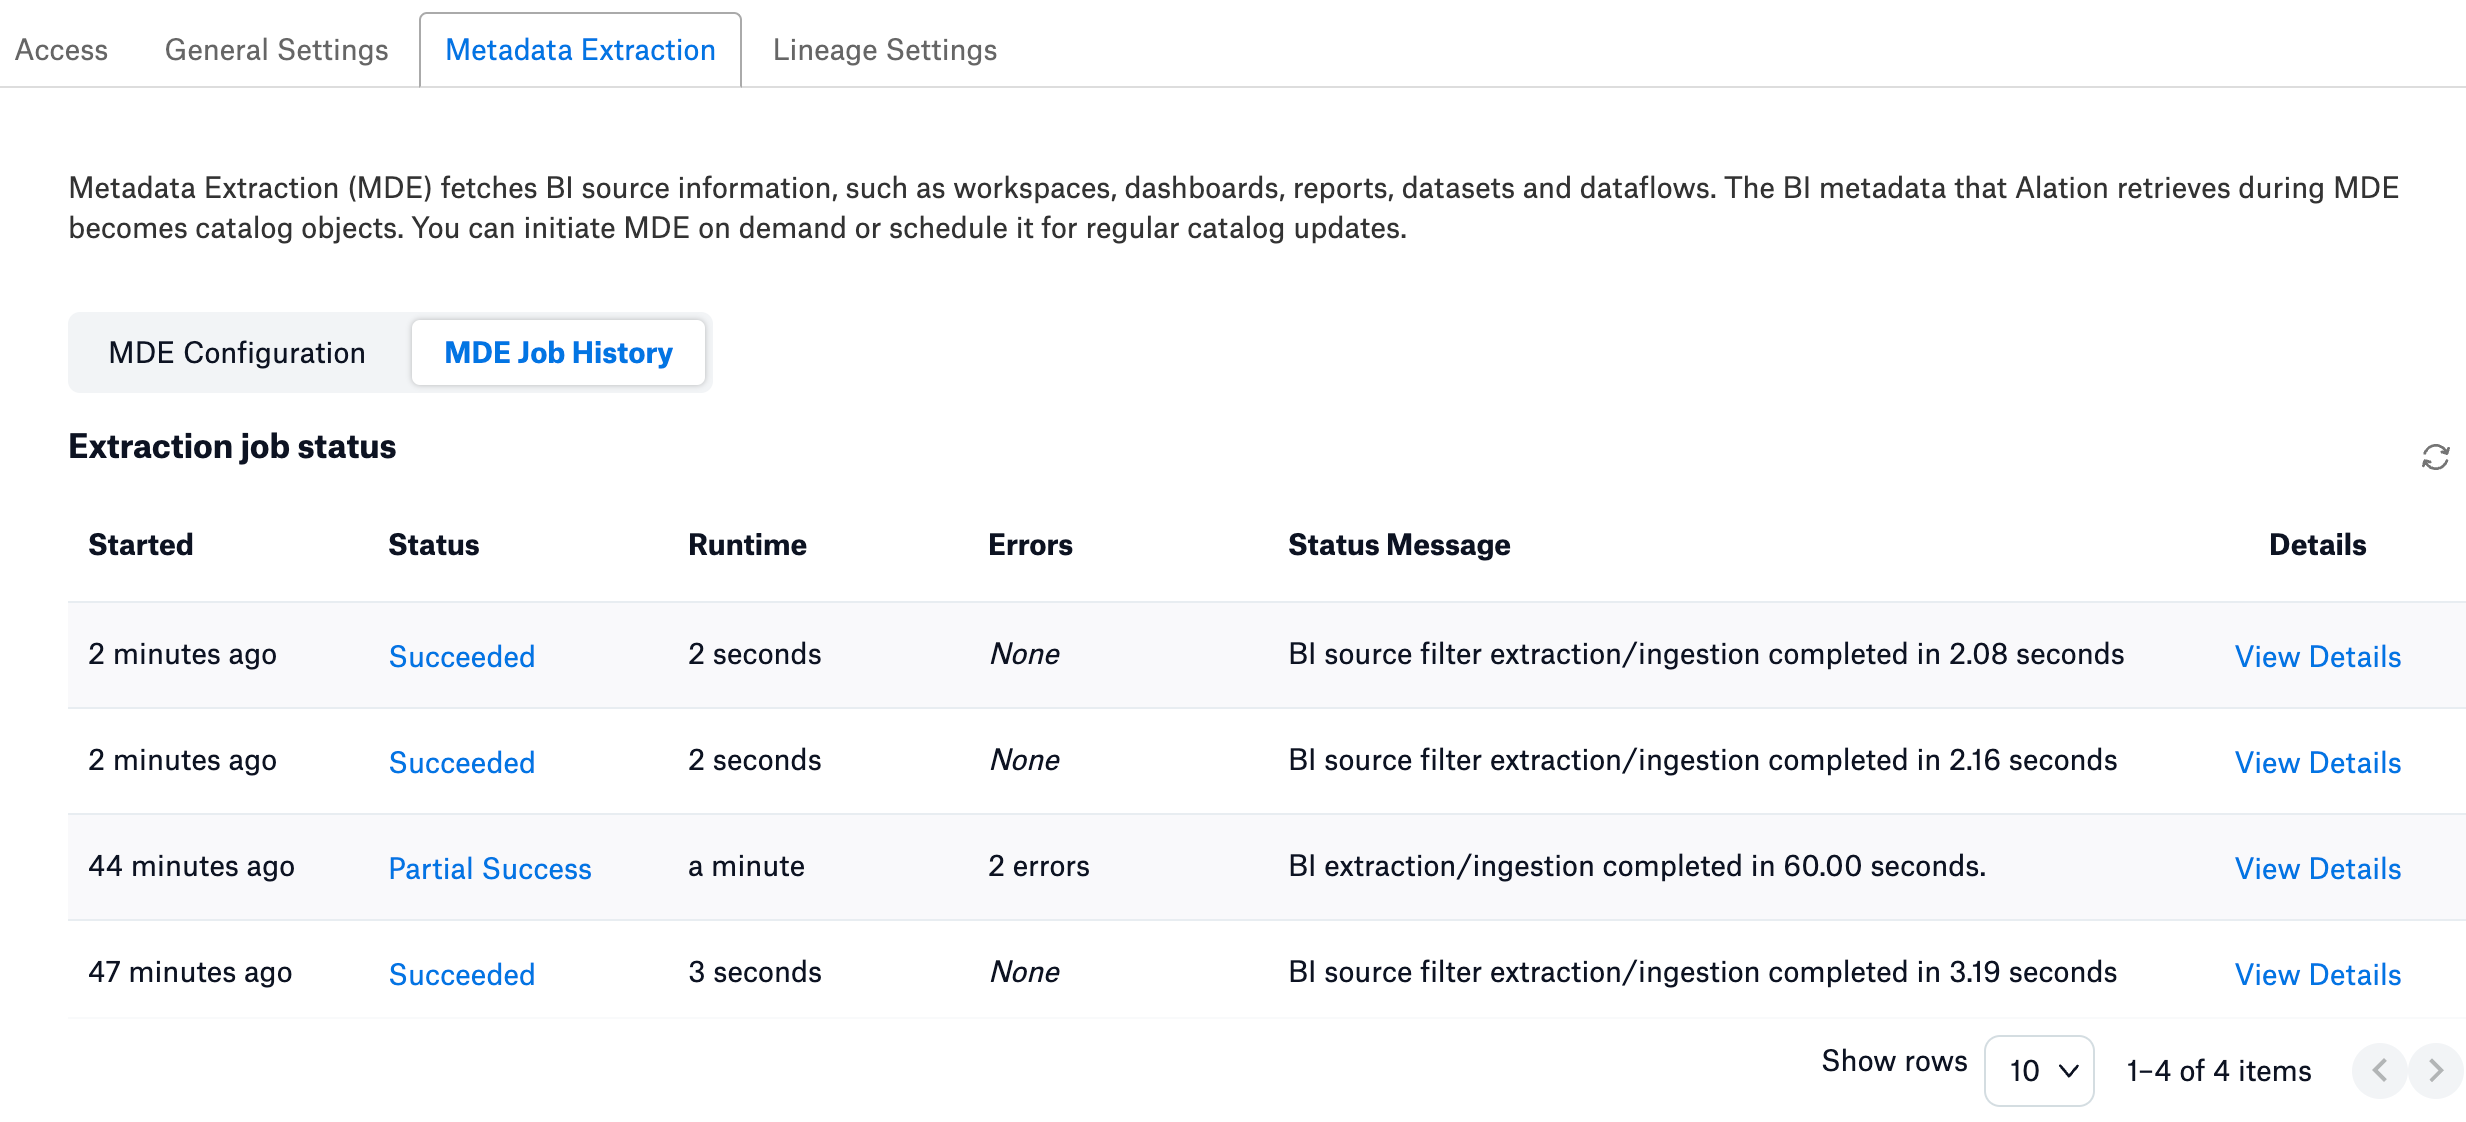Click the Errors column header
The image size is (2466, 1122).
[x=1030, y=545]
